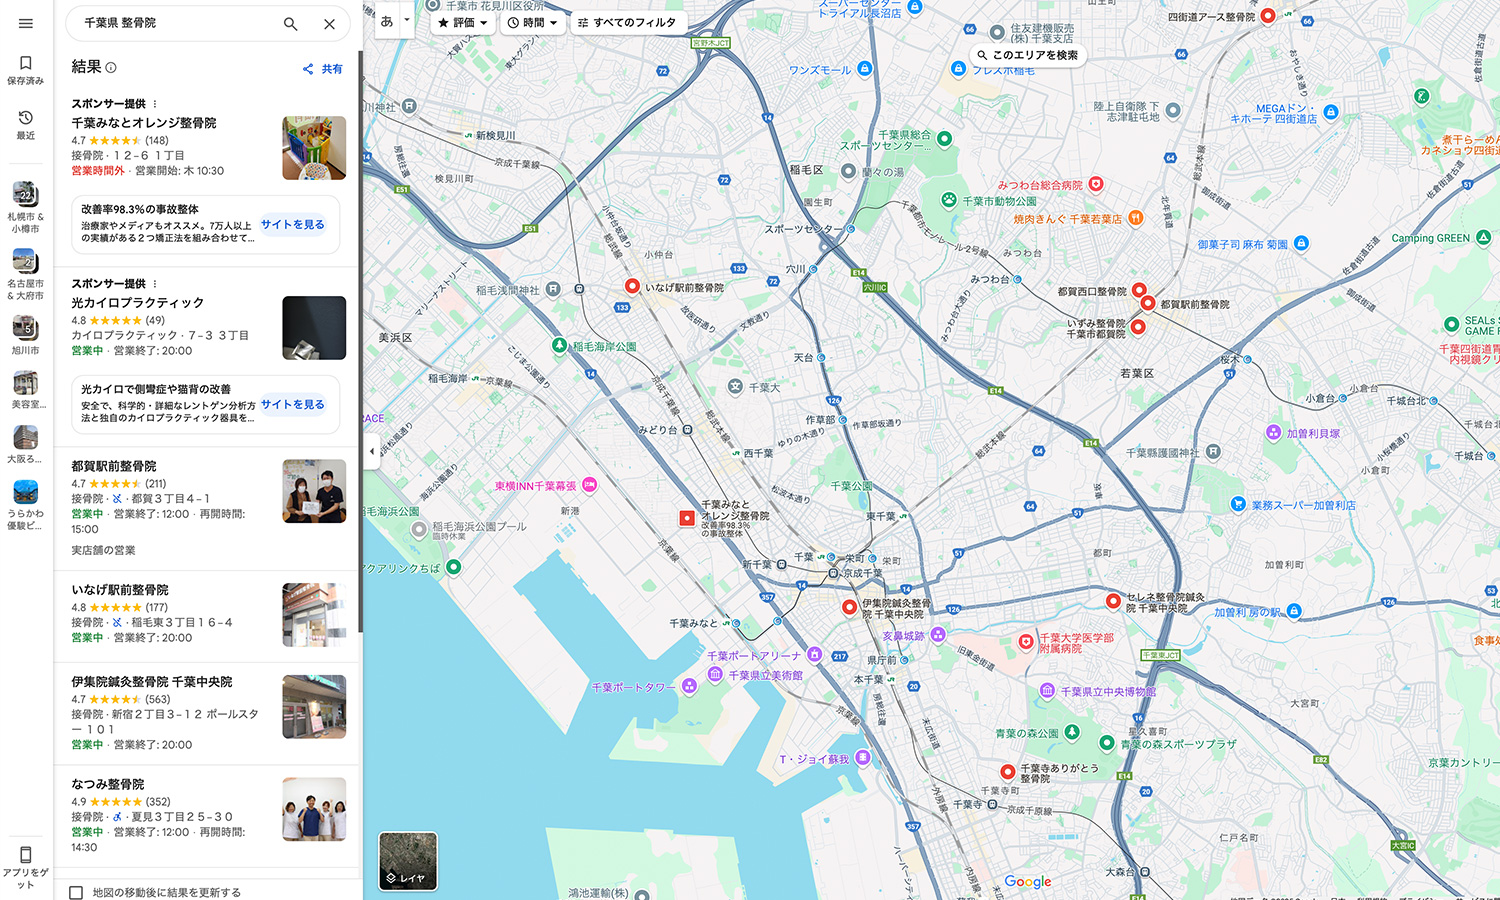
Task: Click 業務スーパー加曽利店 shop marker
Action: point(1238,504)
